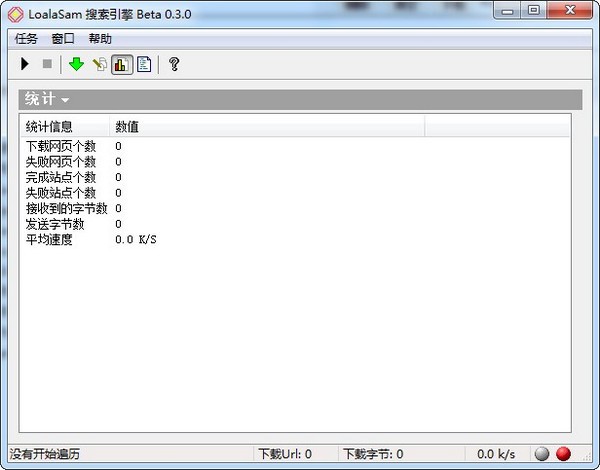Viewport: 600px width, 470px height.
Task: Click the green download arrow icon
Action: [x=76, y=64]
